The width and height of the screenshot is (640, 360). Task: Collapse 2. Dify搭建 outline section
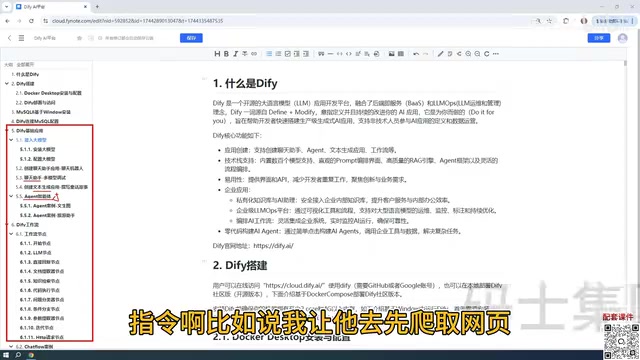click(7, 83)
